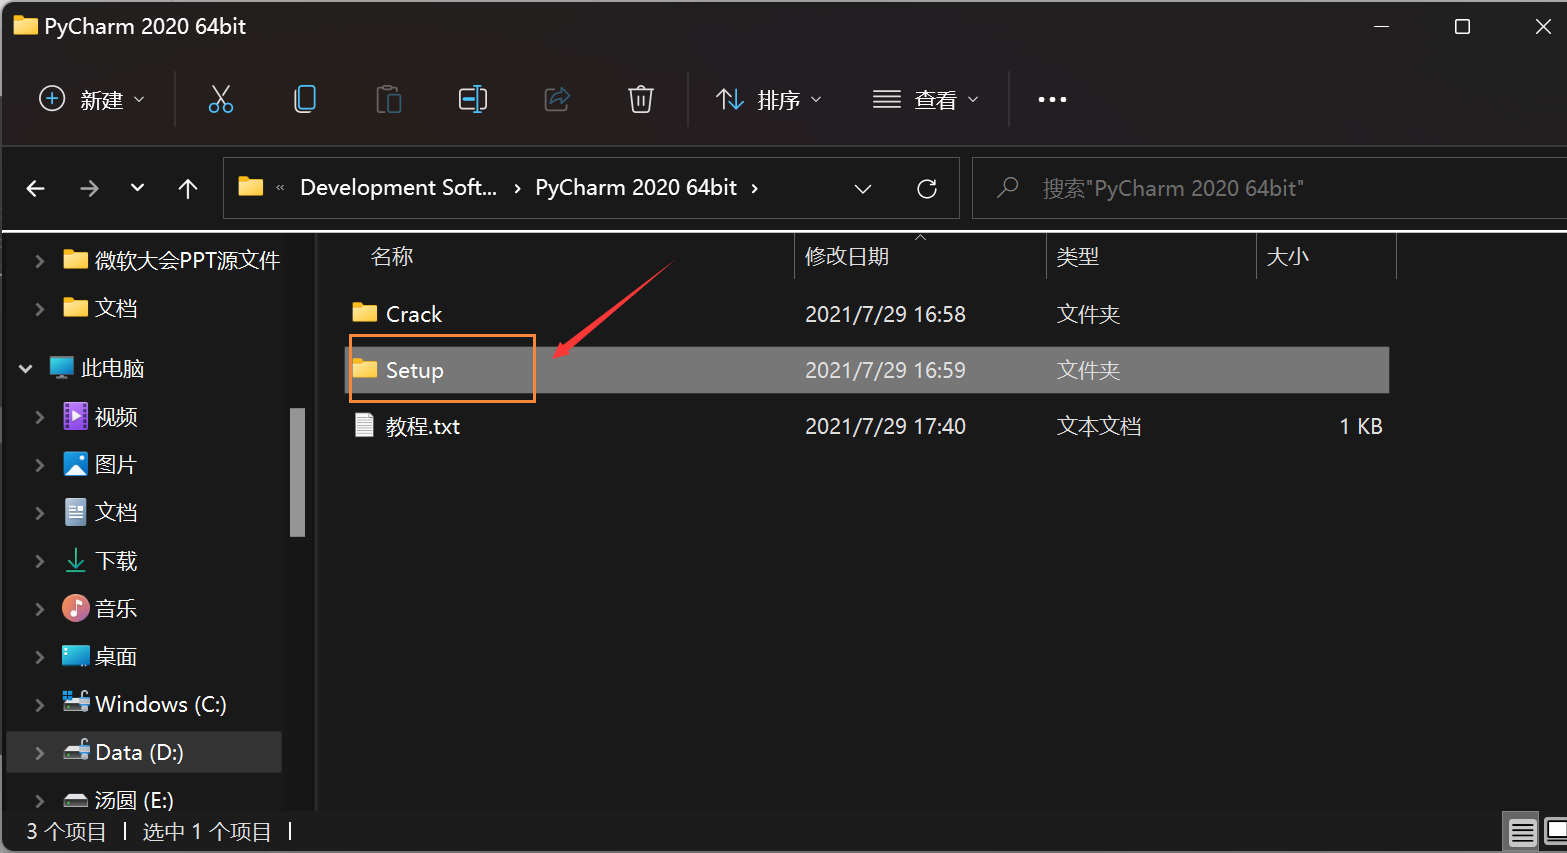The width and height of the screenshot is (1567, 853).
Task: Select the Crack folder name
Action: pyautogui.click(x=414, y=314)
